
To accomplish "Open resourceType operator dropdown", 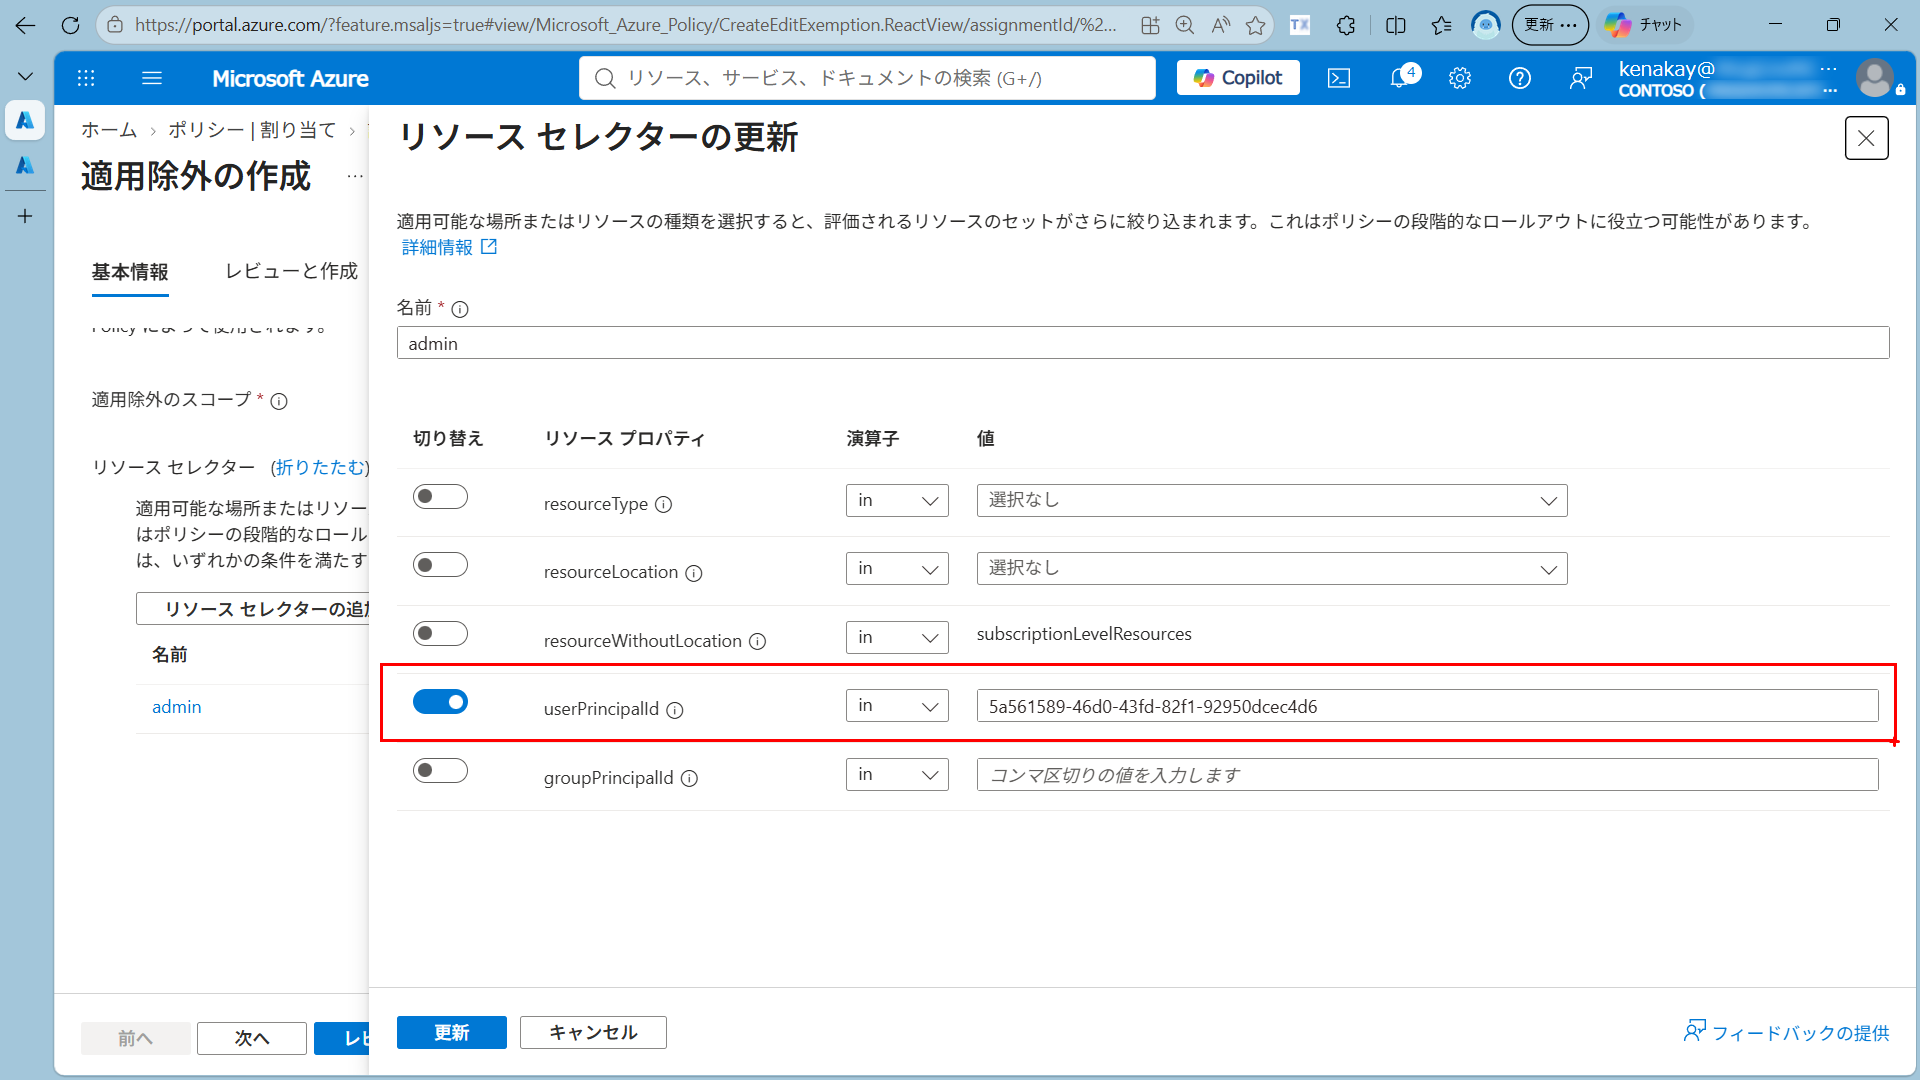I will point(897,501).
